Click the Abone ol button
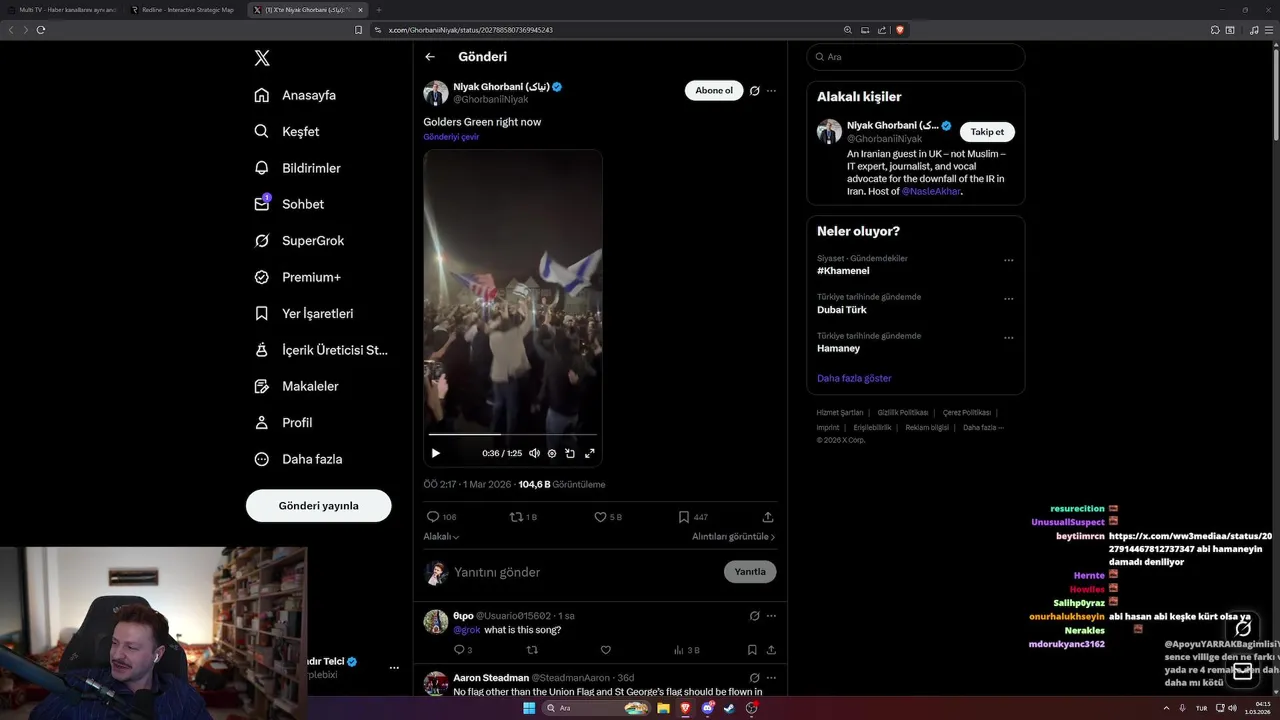Screen dimensions: 1280x720 (714, 90)
